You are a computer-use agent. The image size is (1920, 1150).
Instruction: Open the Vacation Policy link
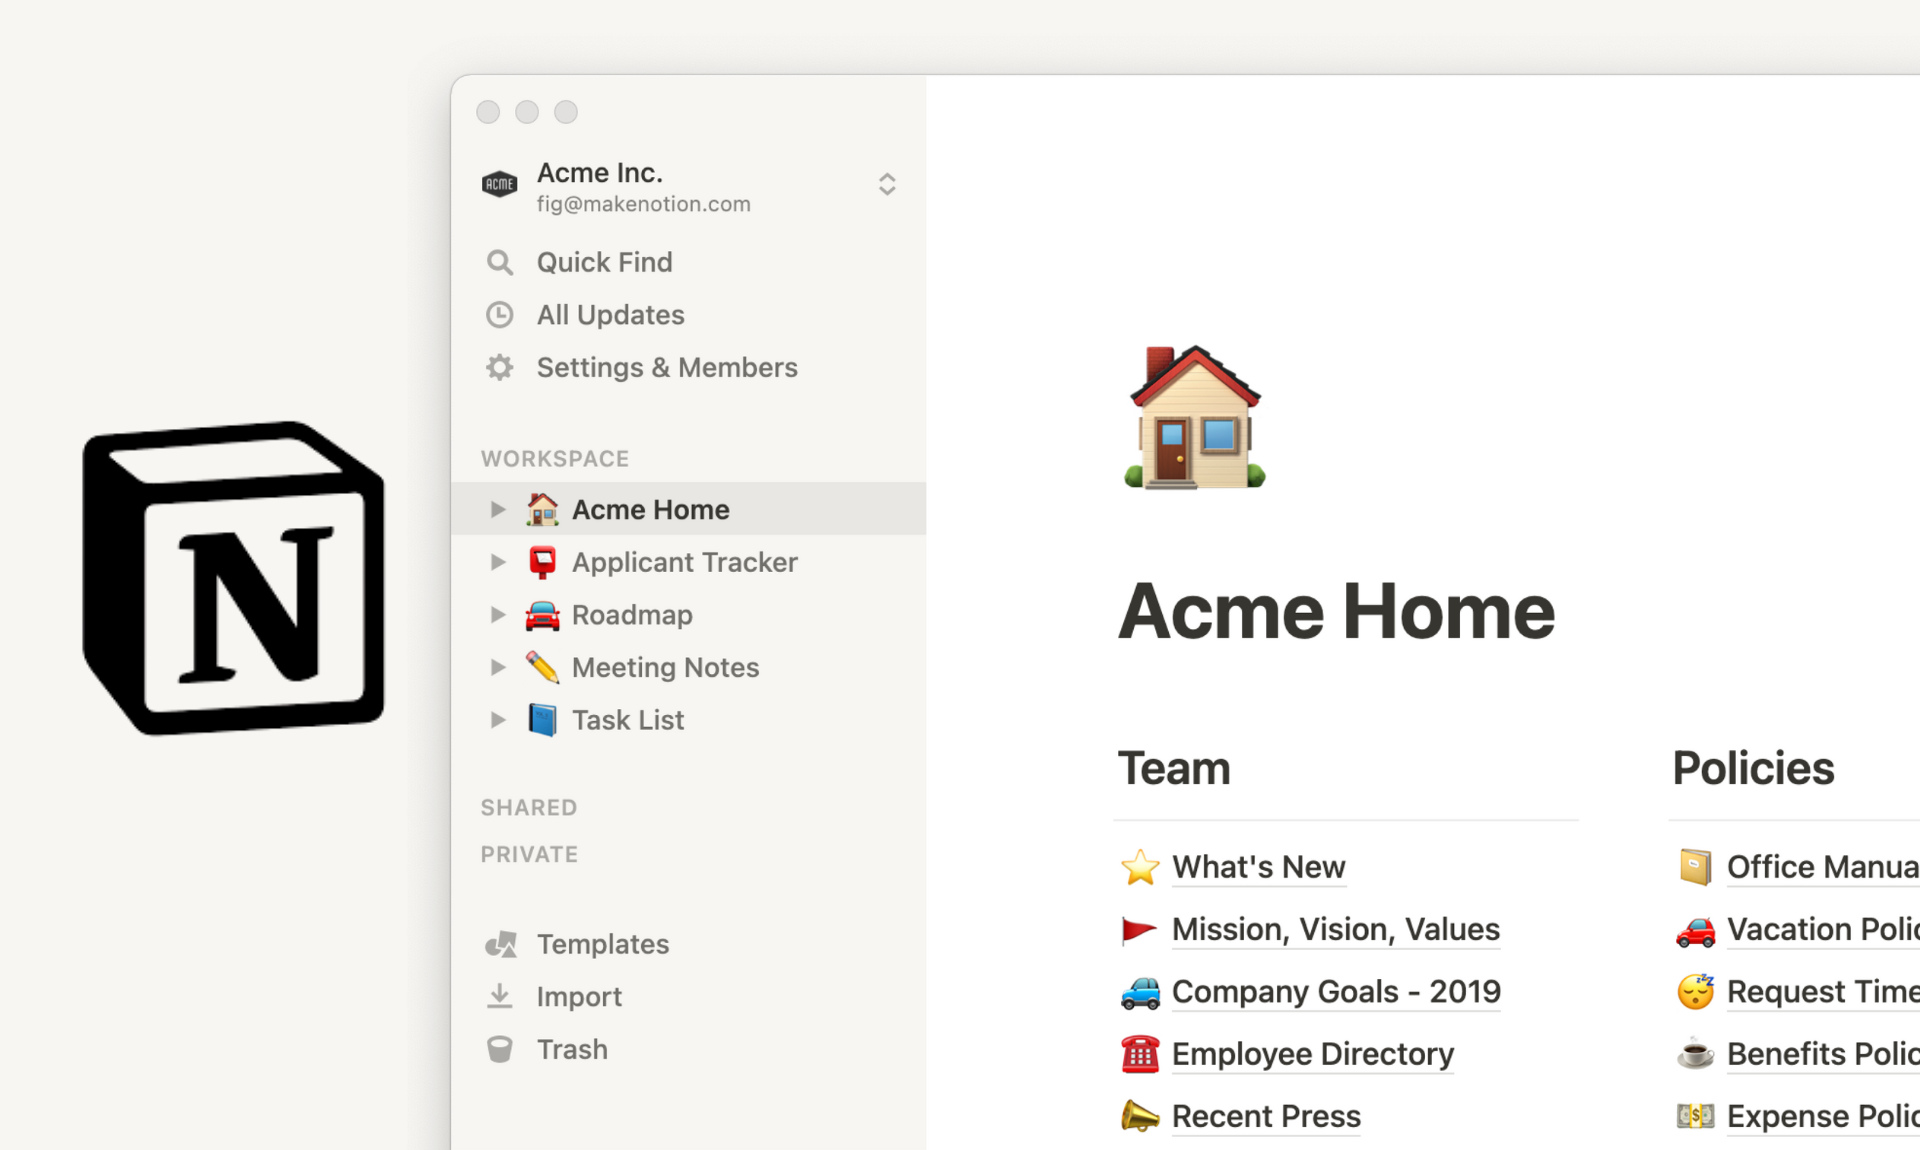point(1823,930)
